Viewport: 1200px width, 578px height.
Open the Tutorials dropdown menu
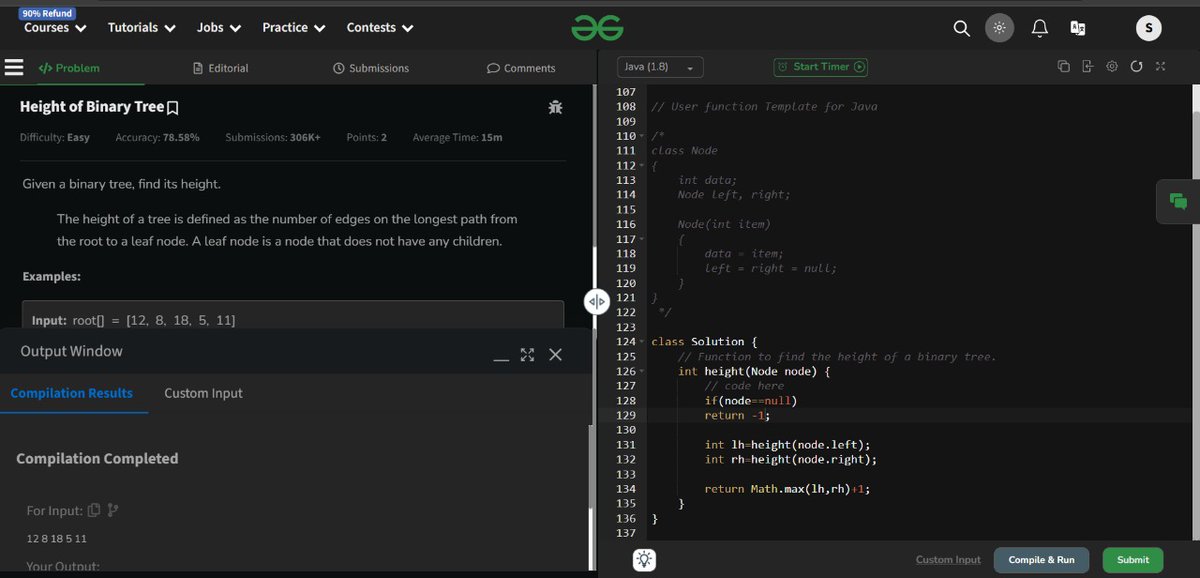tap(142, 28)
